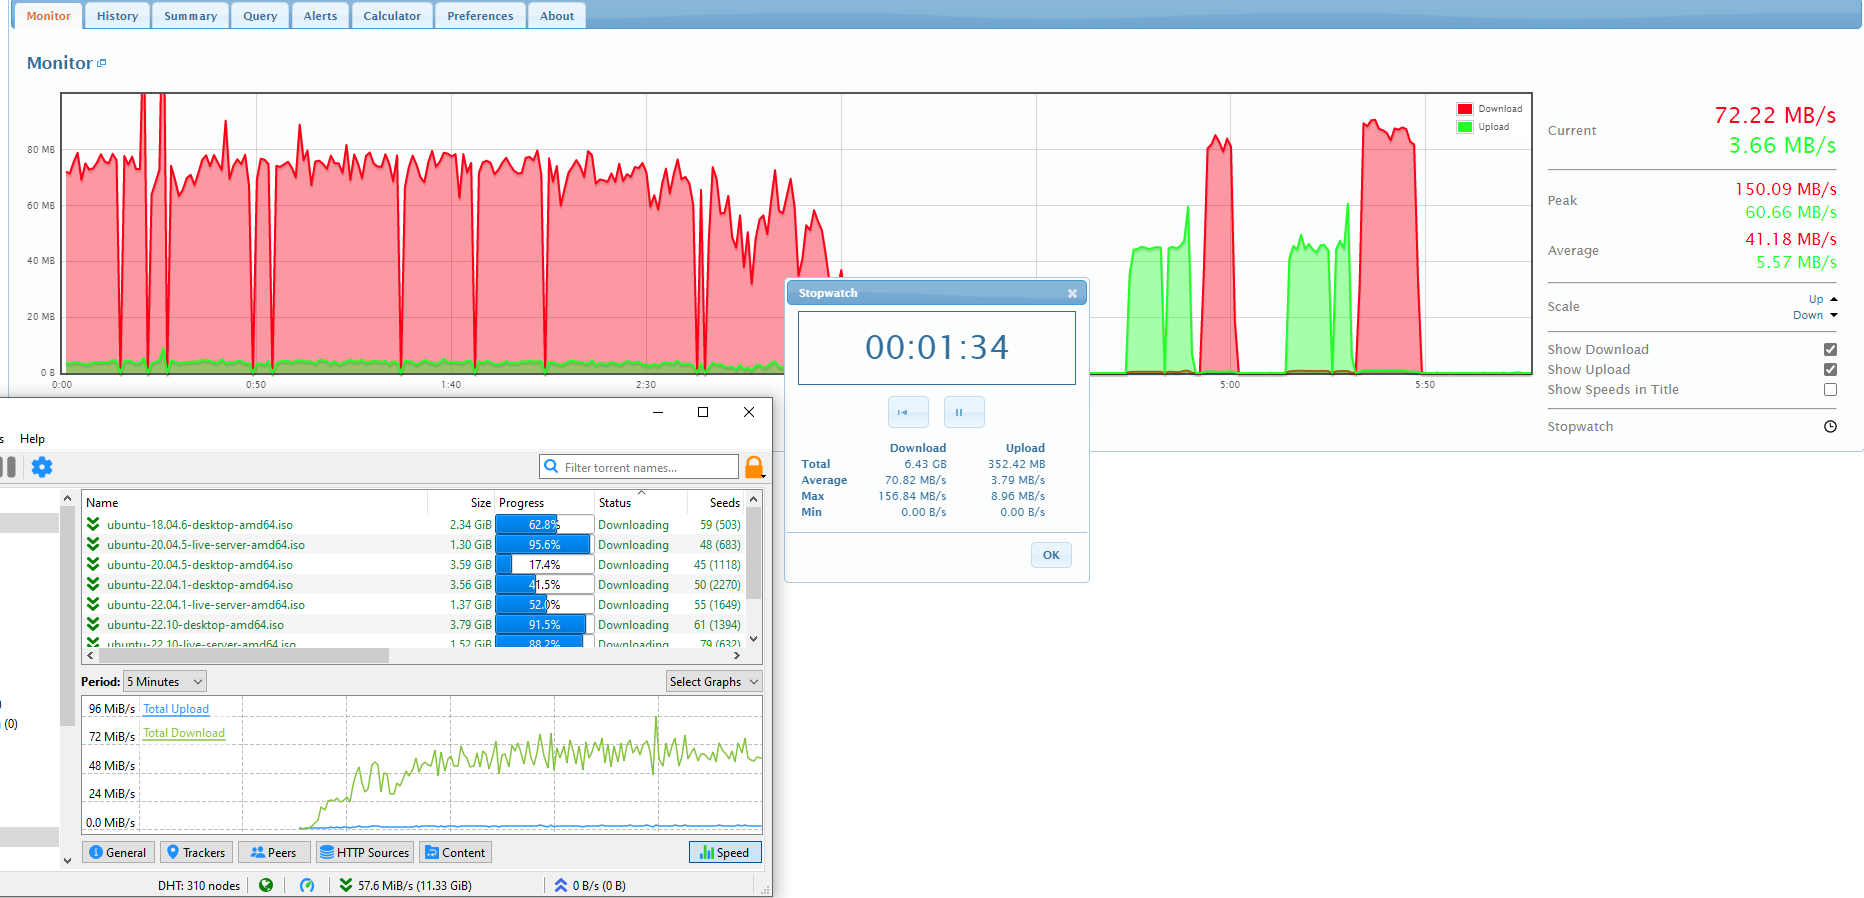Click the Monitor pop-out window icon
The height and width of the screenshot is (898, 1864).
click(x=102, y=63)
